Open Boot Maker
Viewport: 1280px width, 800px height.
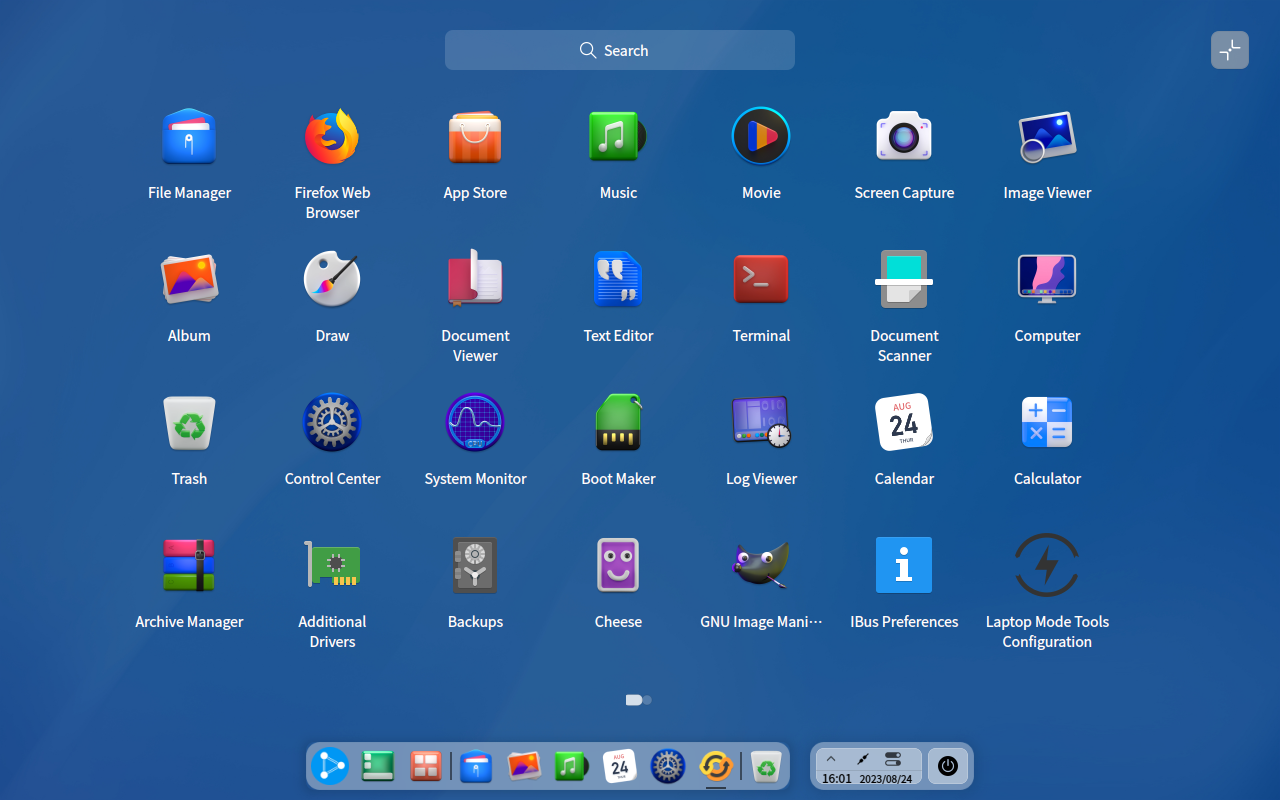618,422
